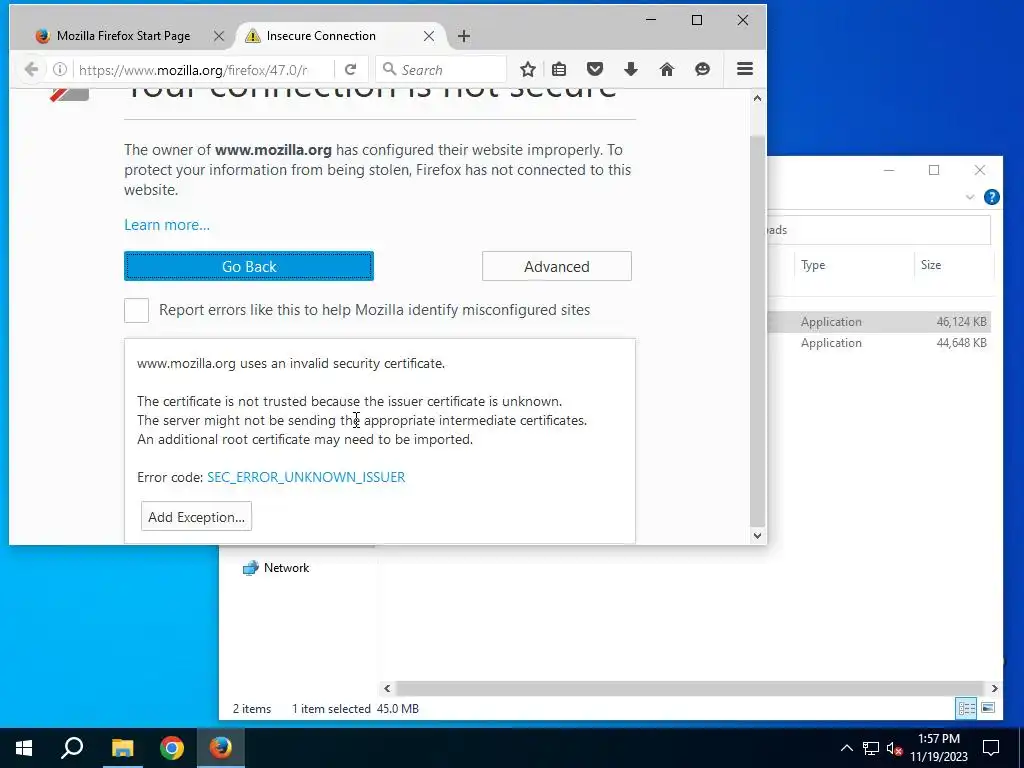
Task: Save page to Pocket
Action: 594,69
